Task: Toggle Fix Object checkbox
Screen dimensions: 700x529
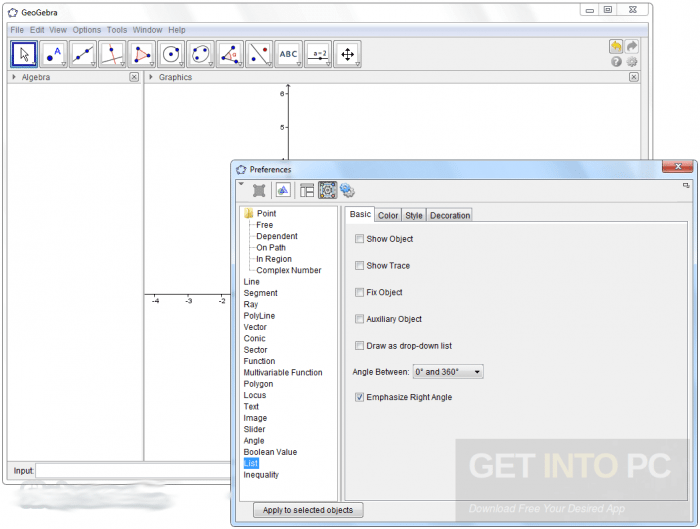Action: coord(359,292)
